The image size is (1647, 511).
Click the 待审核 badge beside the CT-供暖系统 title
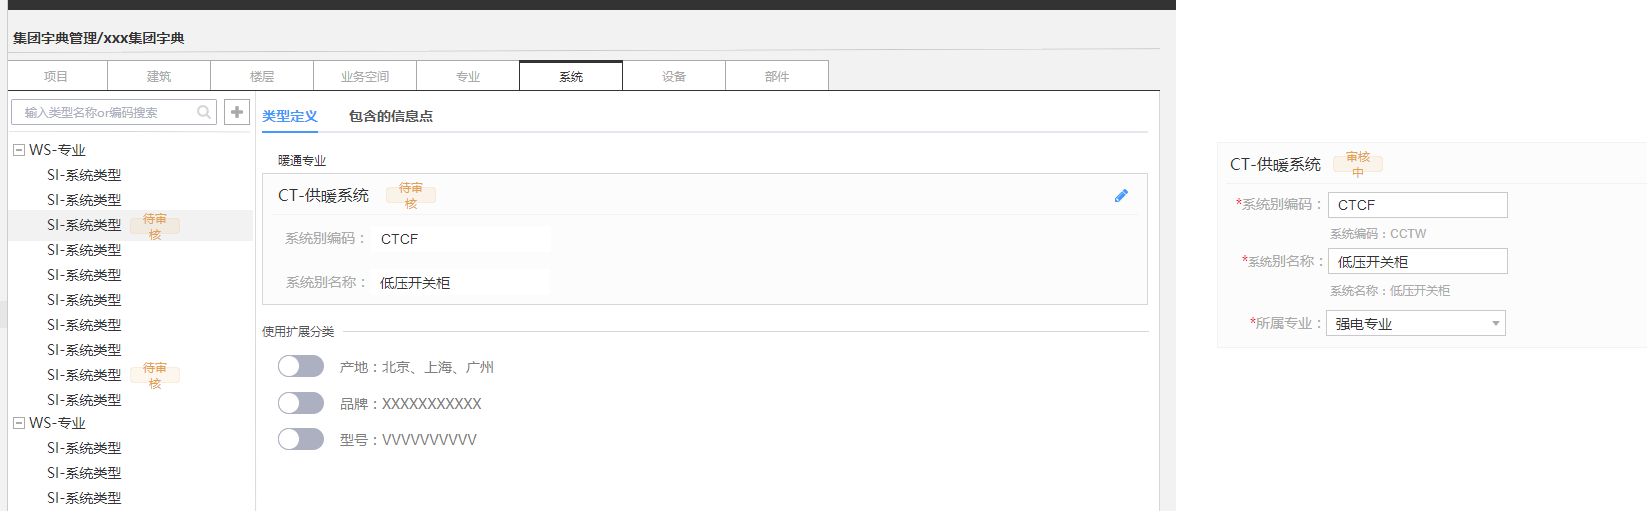(x=411, y=195)
